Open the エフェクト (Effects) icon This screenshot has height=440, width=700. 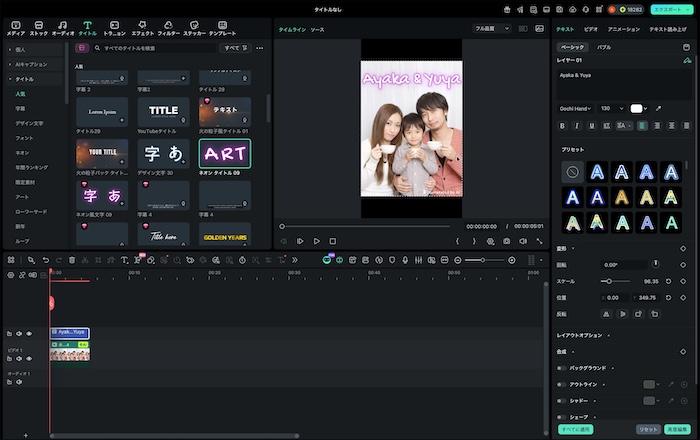(142, 28)
